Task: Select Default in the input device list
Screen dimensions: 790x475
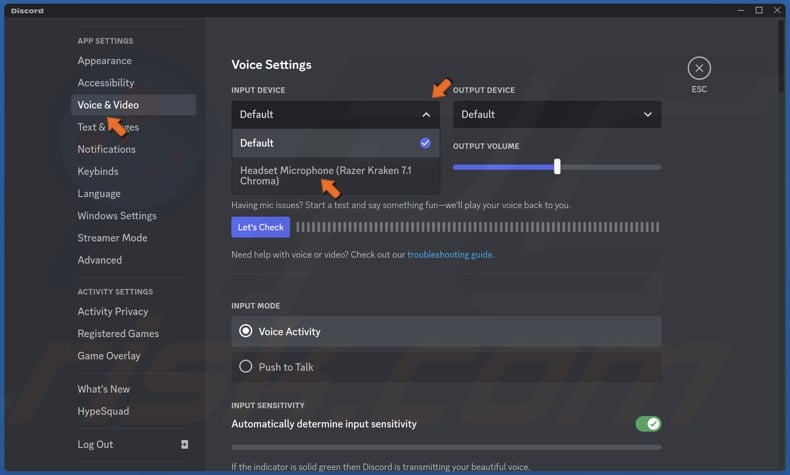Action: [336, 143]
